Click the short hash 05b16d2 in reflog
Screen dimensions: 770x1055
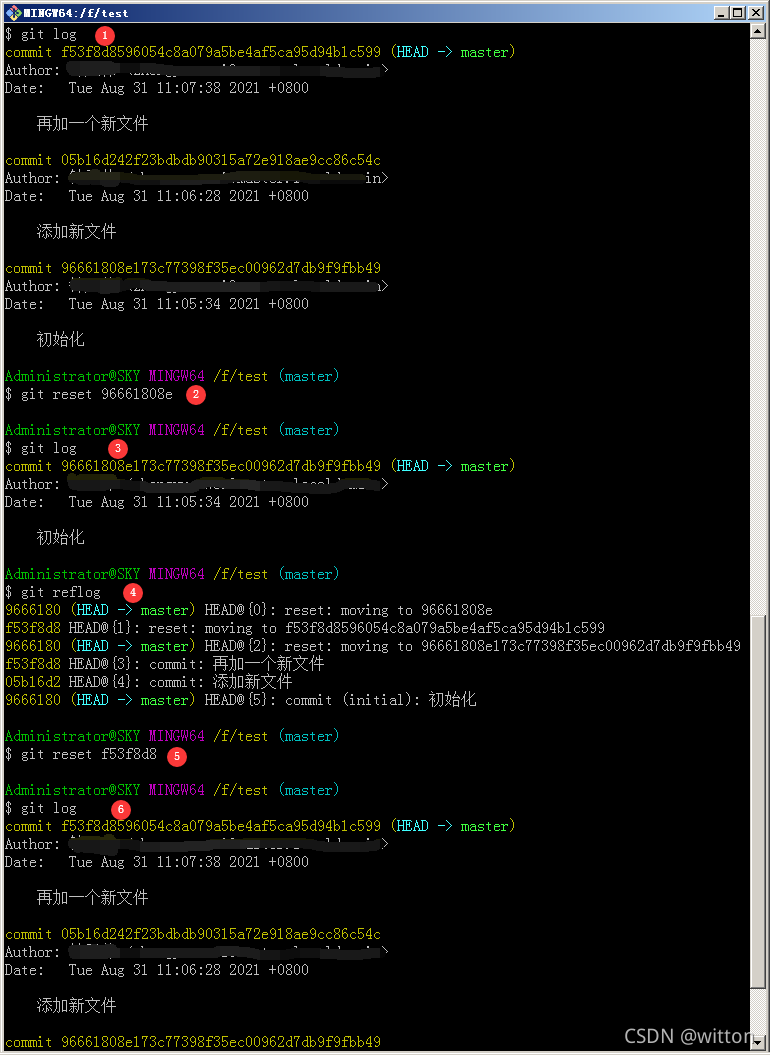[32, 682]
